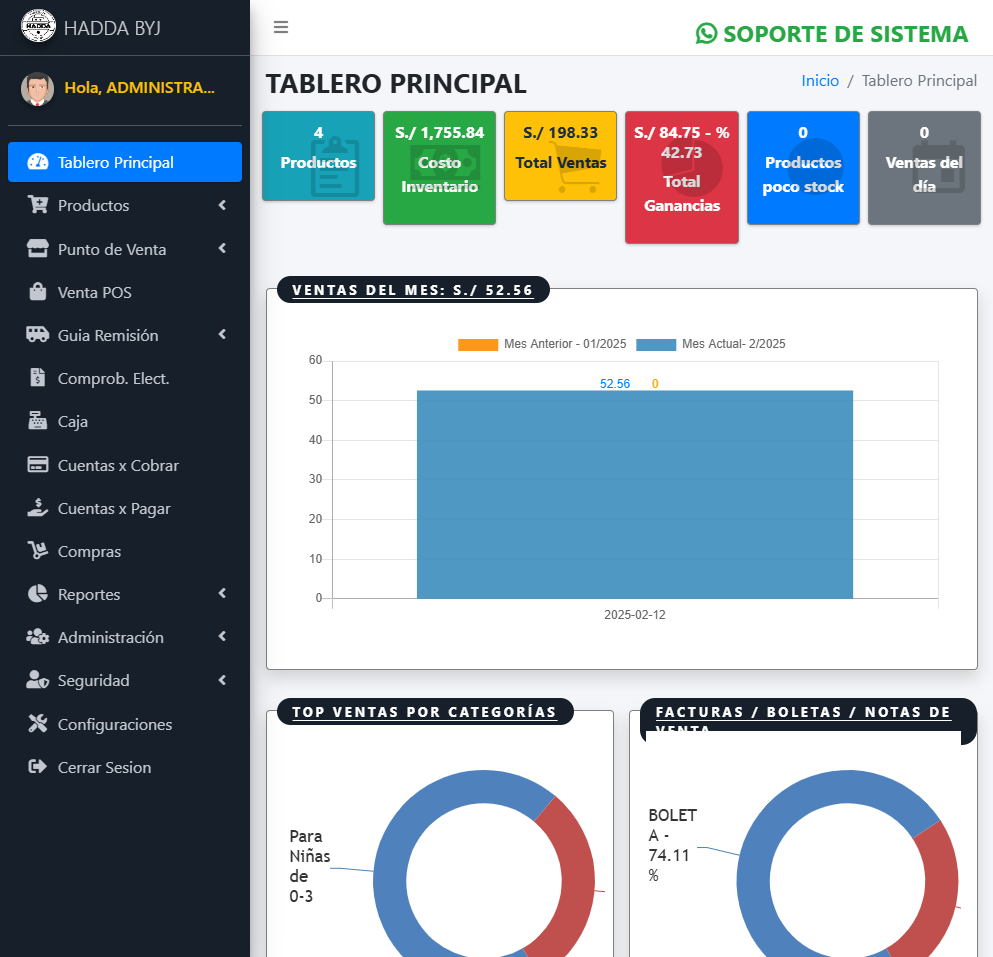Click the administrator avatar image
This screenshot has width=993, height=957.
click(x=37, y=89)
